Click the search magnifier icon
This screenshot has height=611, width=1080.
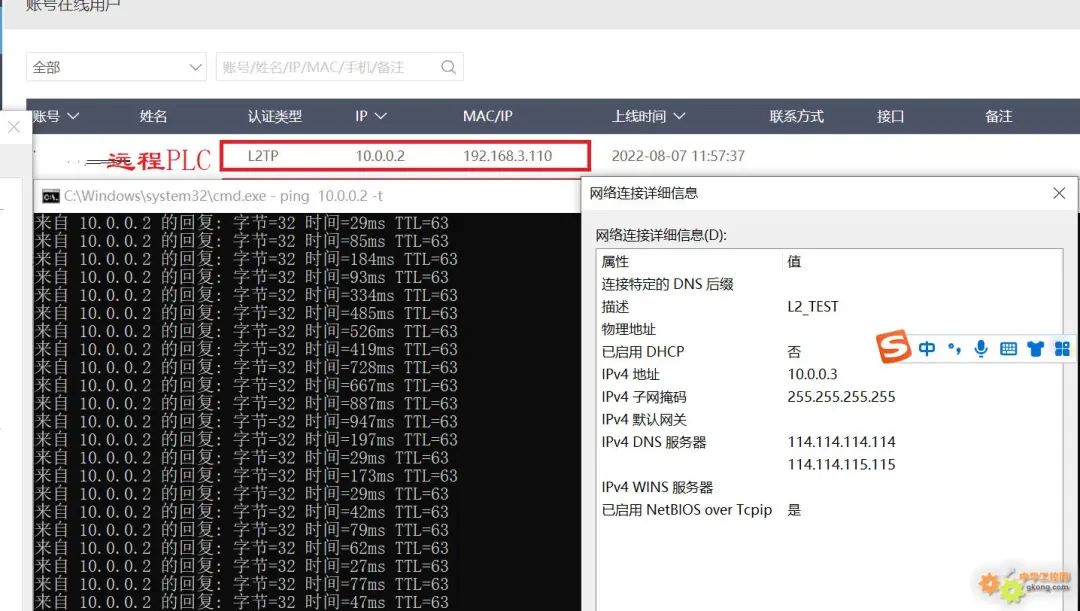point(449,67)
